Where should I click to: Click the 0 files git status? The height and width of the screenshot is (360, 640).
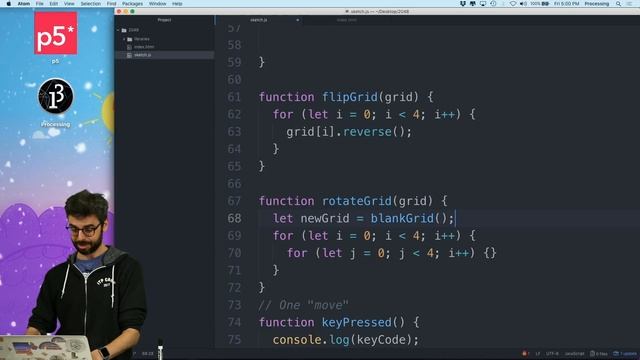[x=599, y=353]
